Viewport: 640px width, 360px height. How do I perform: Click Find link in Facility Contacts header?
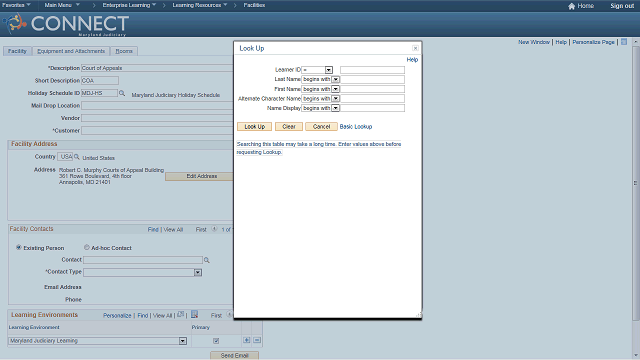153,230
